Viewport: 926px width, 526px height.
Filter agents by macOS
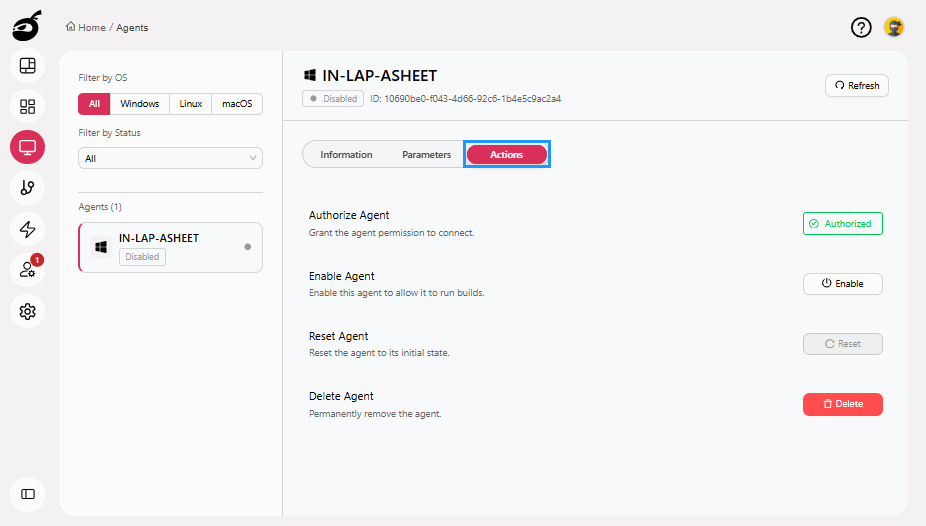(237, 104)
